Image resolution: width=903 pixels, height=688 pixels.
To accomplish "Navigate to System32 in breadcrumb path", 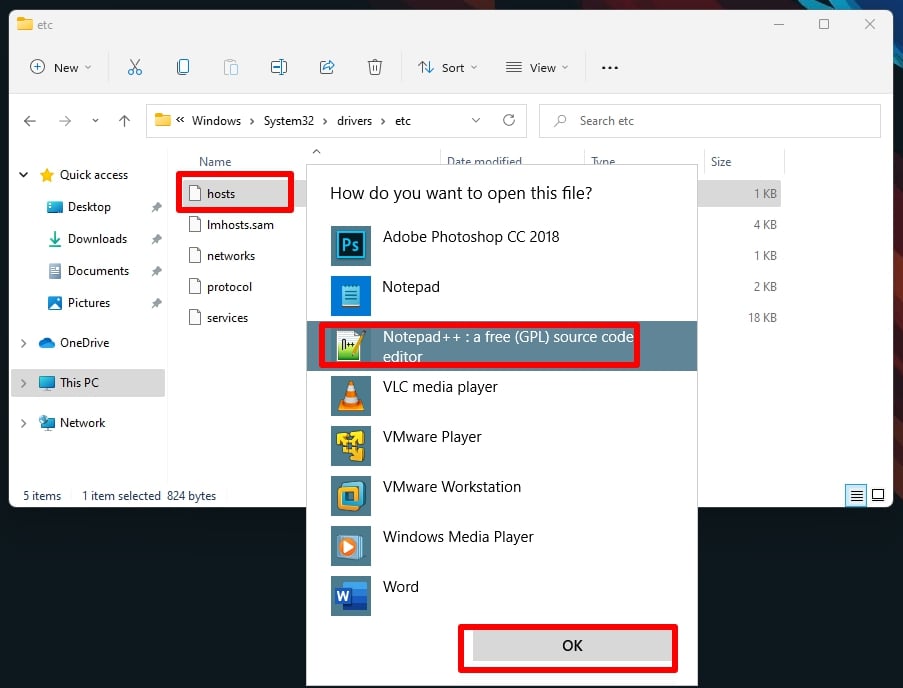I will [x=289, y=121].
